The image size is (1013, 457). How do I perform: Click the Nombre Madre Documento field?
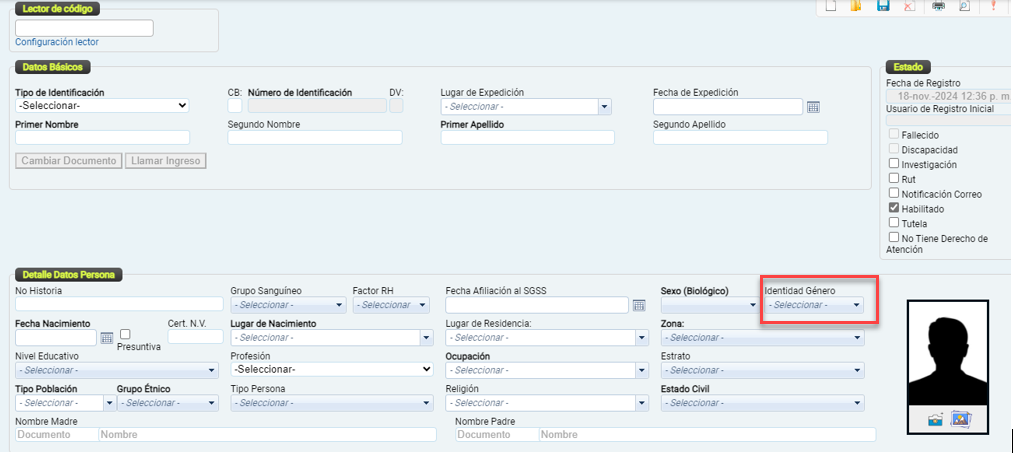[x=56, y=434]
